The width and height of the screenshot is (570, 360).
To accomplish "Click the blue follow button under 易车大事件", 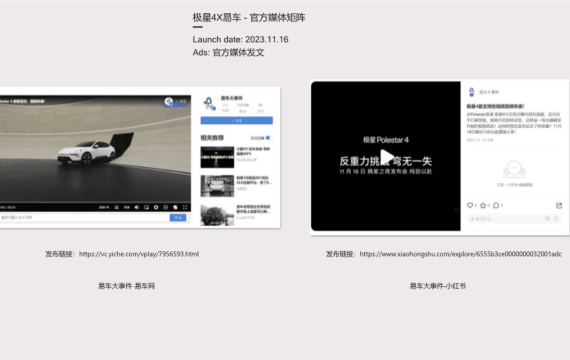I will coord(237,120).
